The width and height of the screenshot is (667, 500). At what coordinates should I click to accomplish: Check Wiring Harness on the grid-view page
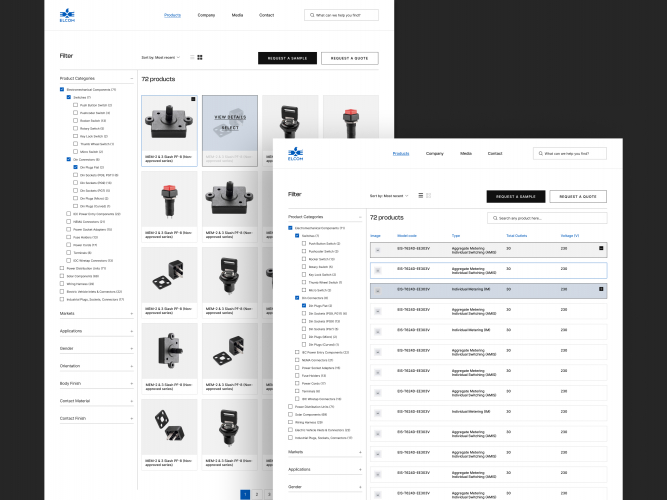pos(62,283)
